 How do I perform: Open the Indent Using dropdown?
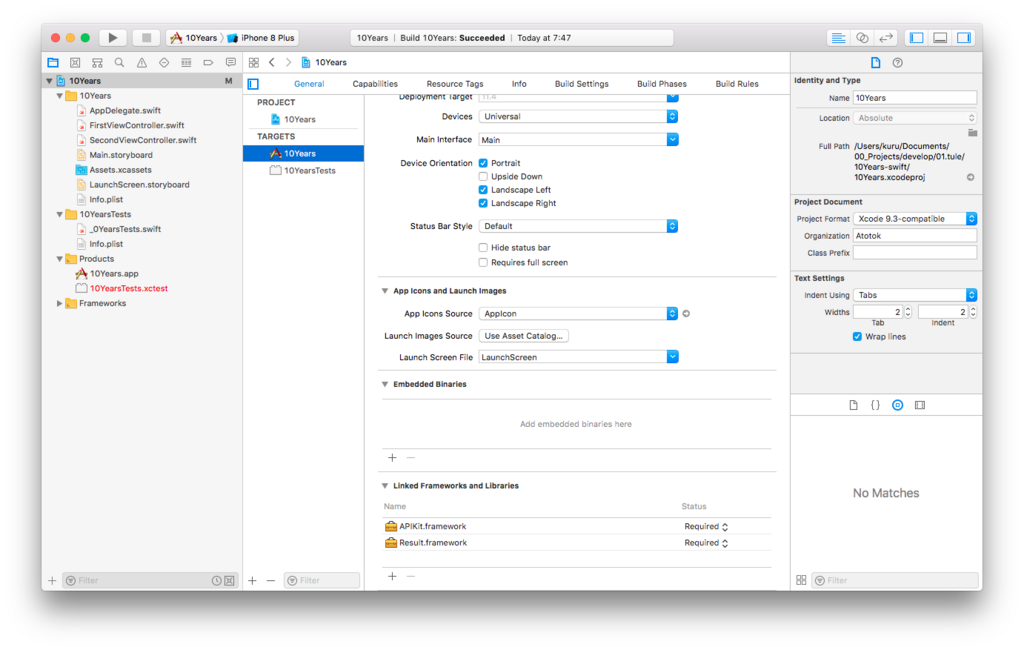[x=915, y=295]
